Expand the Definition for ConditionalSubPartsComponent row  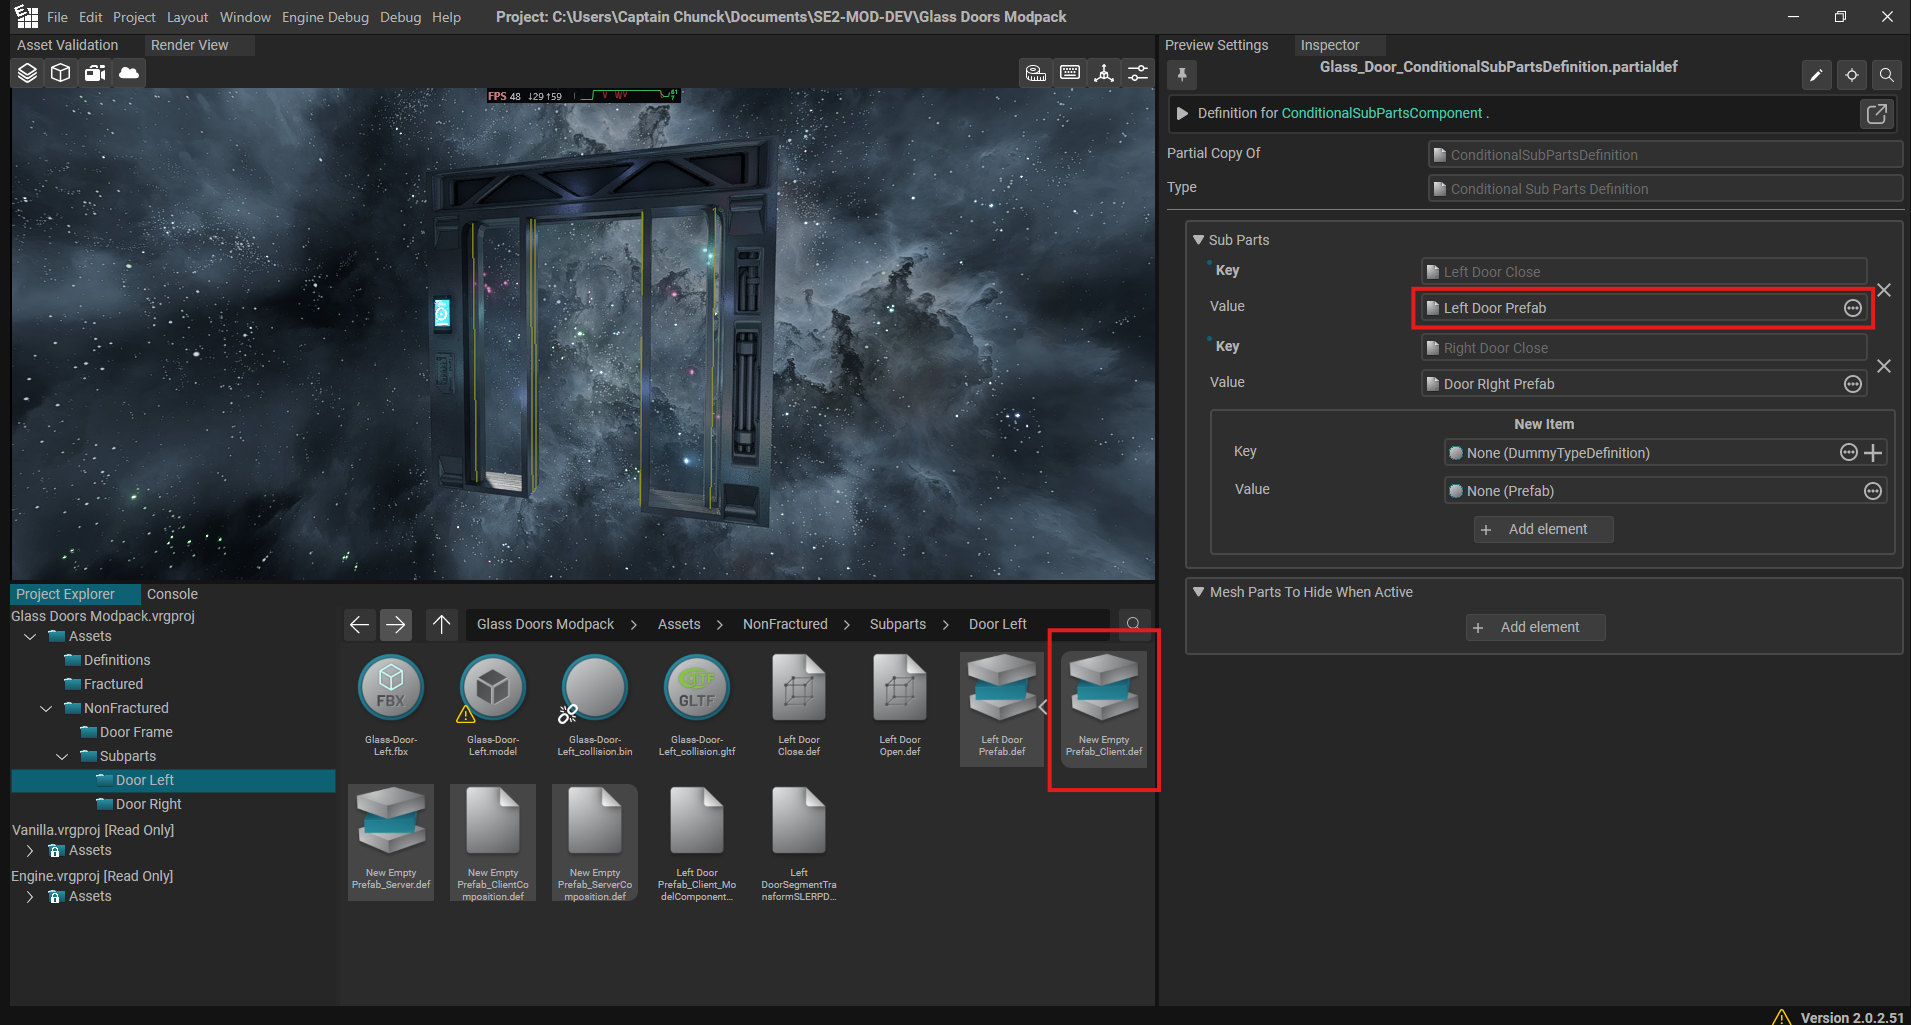(1182, 114)
